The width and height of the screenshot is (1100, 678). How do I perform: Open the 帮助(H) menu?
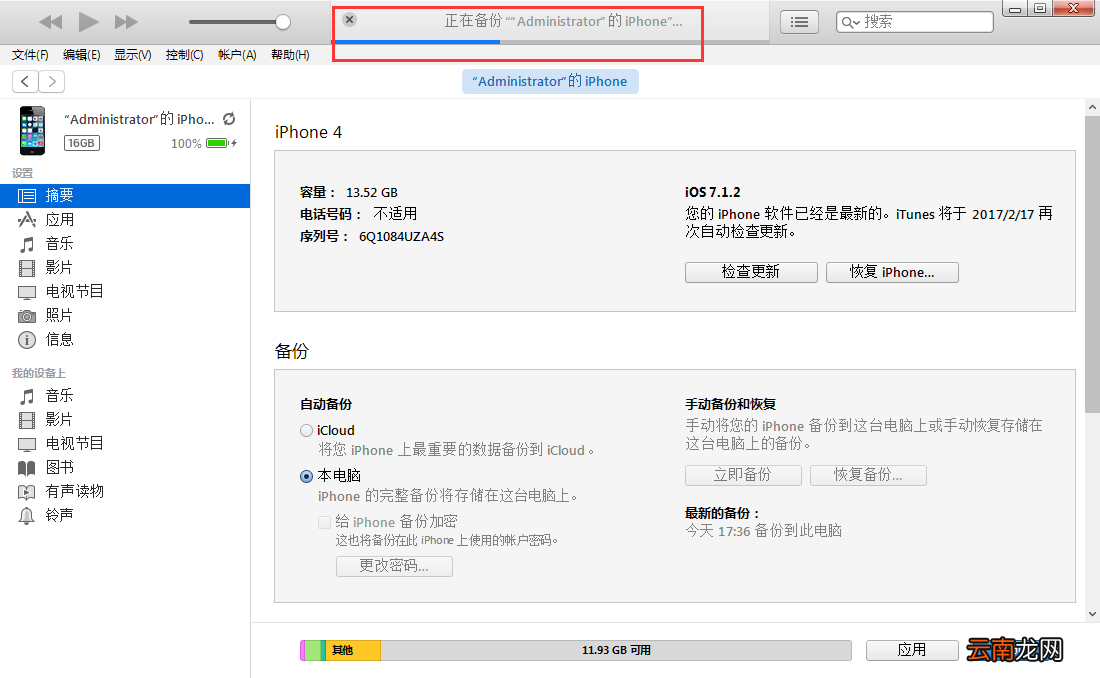[290, 55]
